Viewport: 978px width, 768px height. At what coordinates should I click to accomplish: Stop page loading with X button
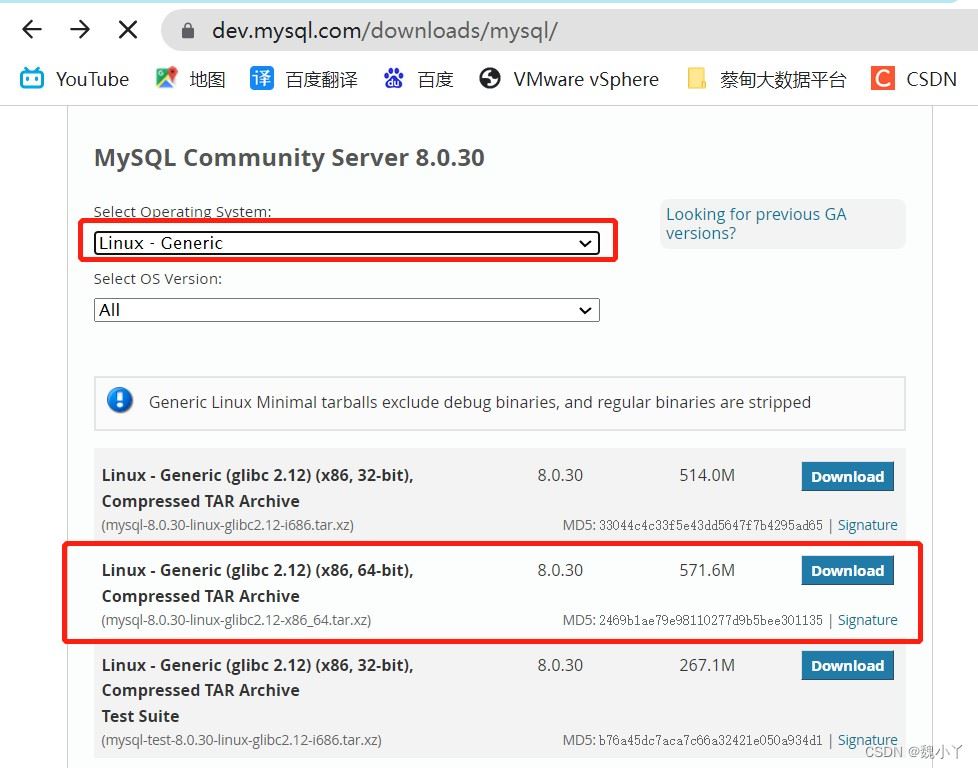[x=128, y=30]
